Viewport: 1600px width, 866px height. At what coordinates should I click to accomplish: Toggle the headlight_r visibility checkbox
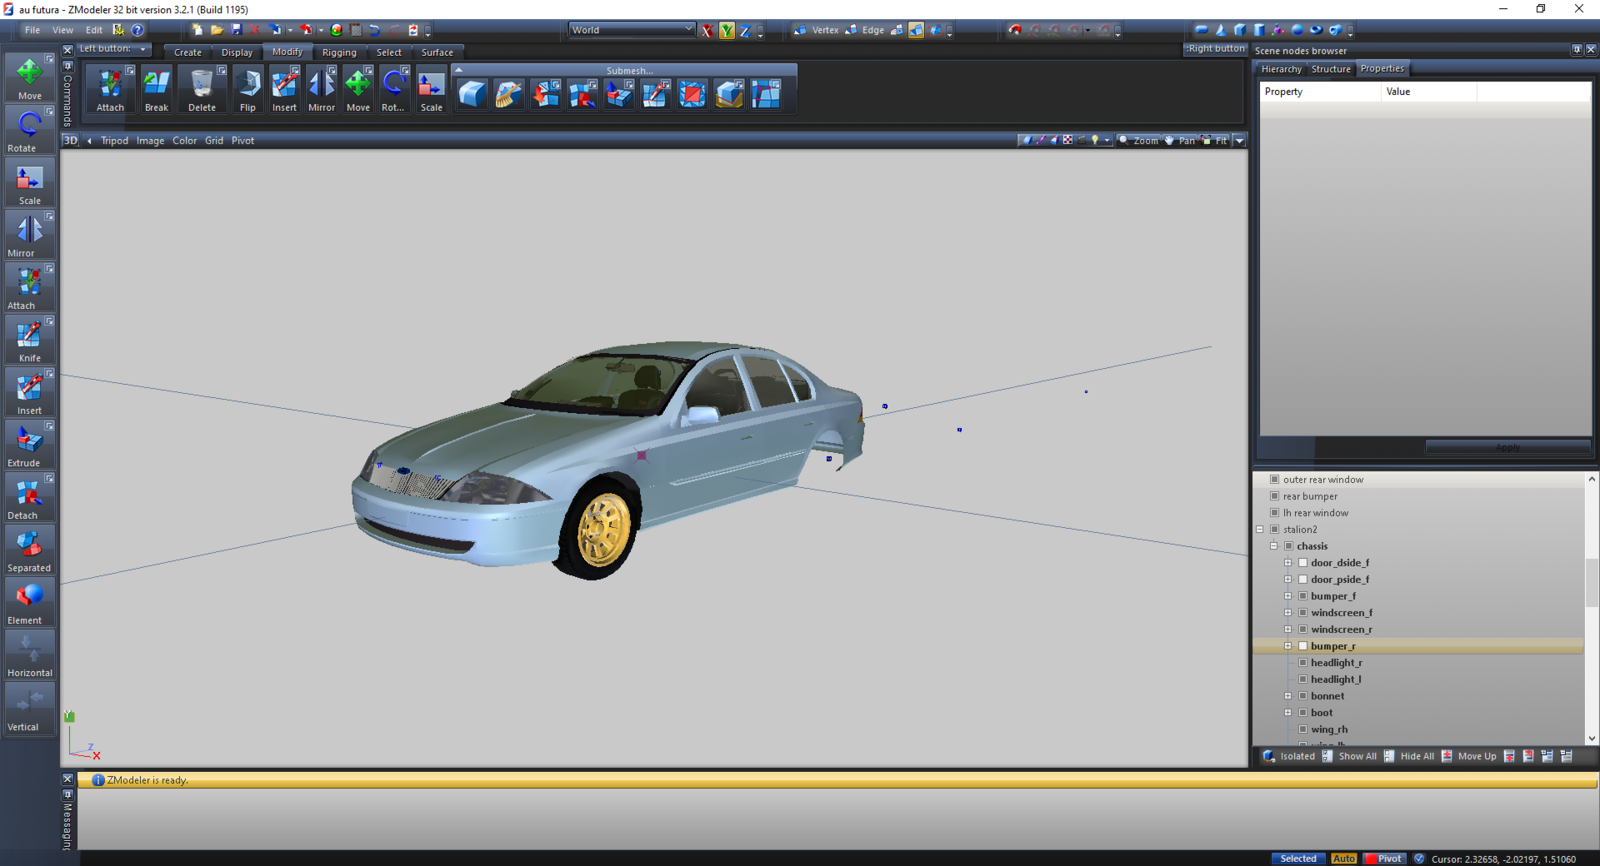pos(1303,663)
